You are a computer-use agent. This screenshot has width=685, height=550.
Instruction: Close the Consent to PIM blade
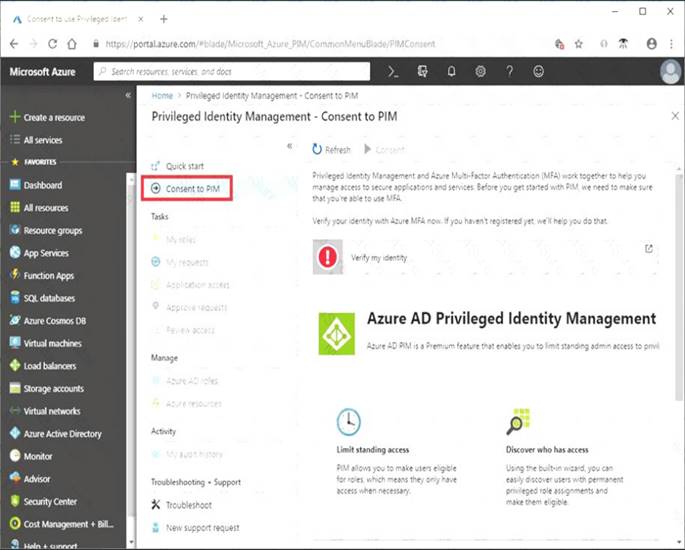[x=675, y=117]
